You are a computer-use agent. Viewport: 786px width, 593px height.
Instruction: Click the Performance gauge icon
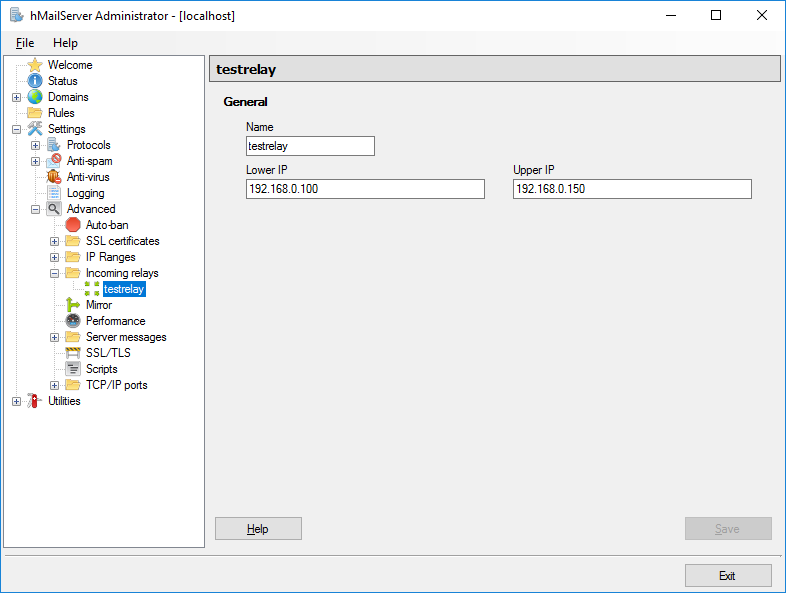pos(73,321)
